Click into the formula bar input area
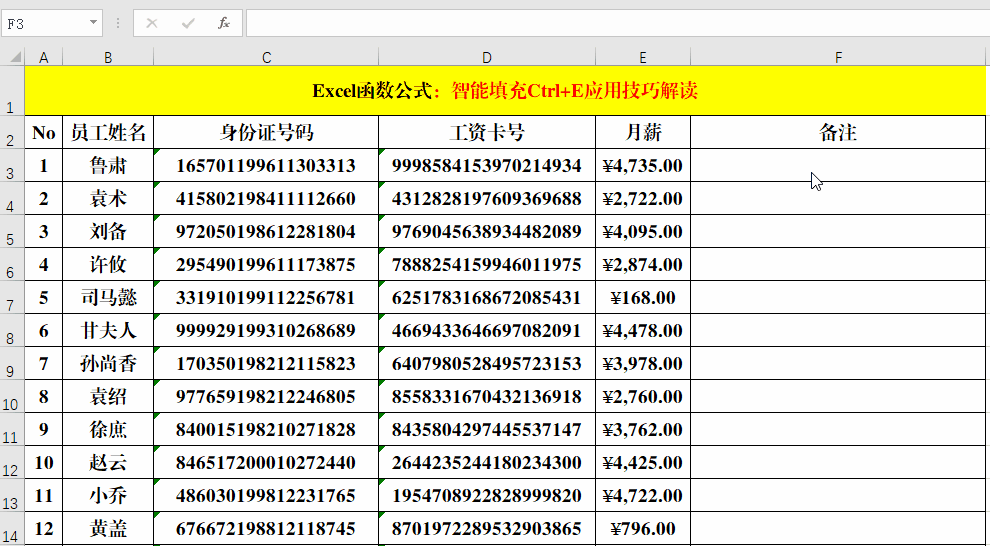This screenshot has width=990, height=546. [617, 23]
